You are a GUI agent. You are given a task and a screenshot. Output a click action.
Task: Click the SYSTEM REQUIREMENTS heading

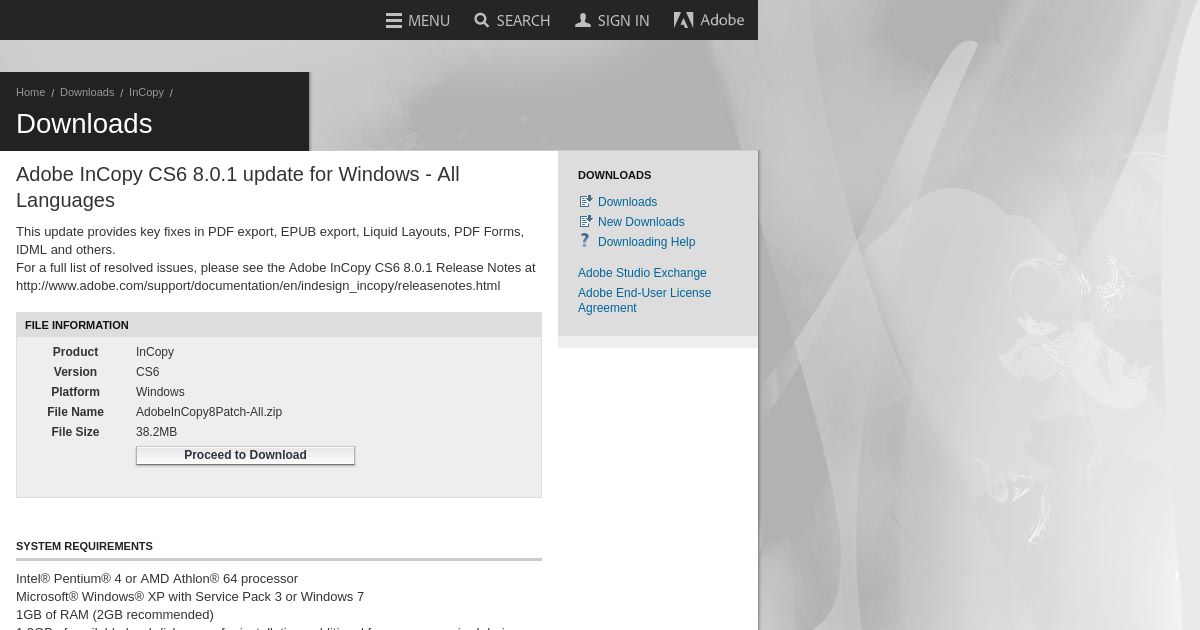point(84,546)
